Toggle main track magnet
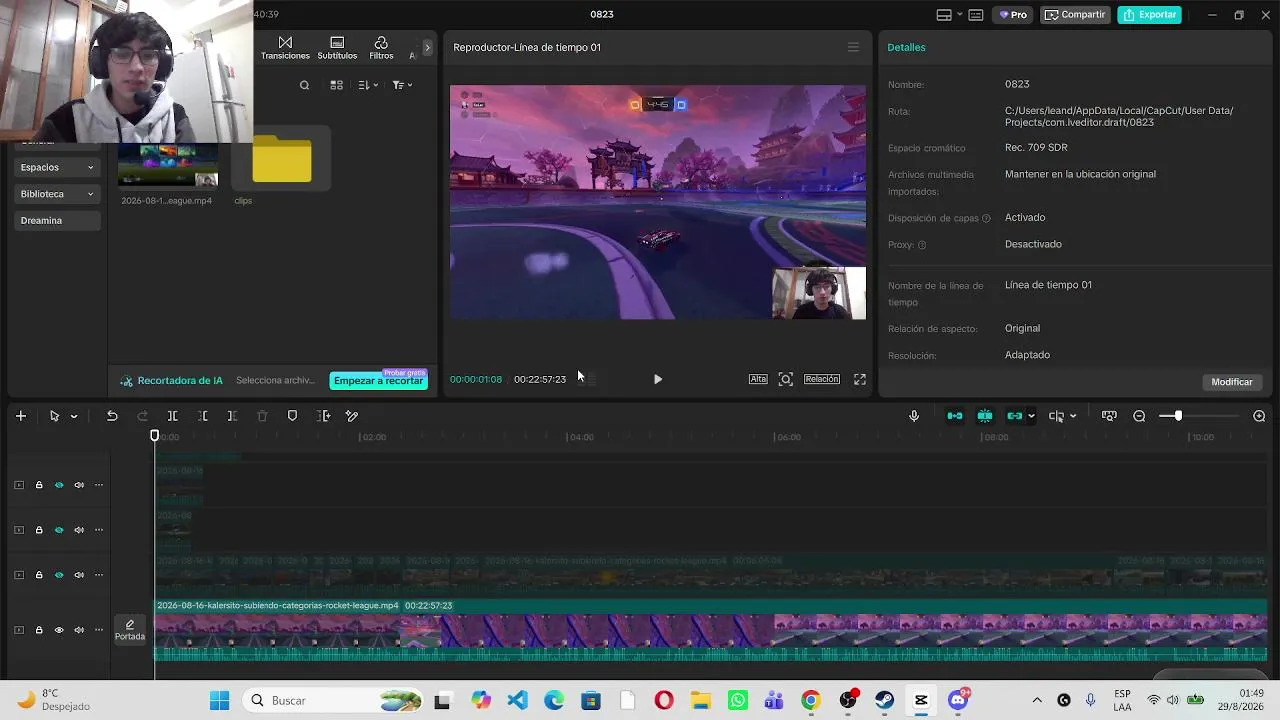1280x720 pixels. [x=955, y=416]
